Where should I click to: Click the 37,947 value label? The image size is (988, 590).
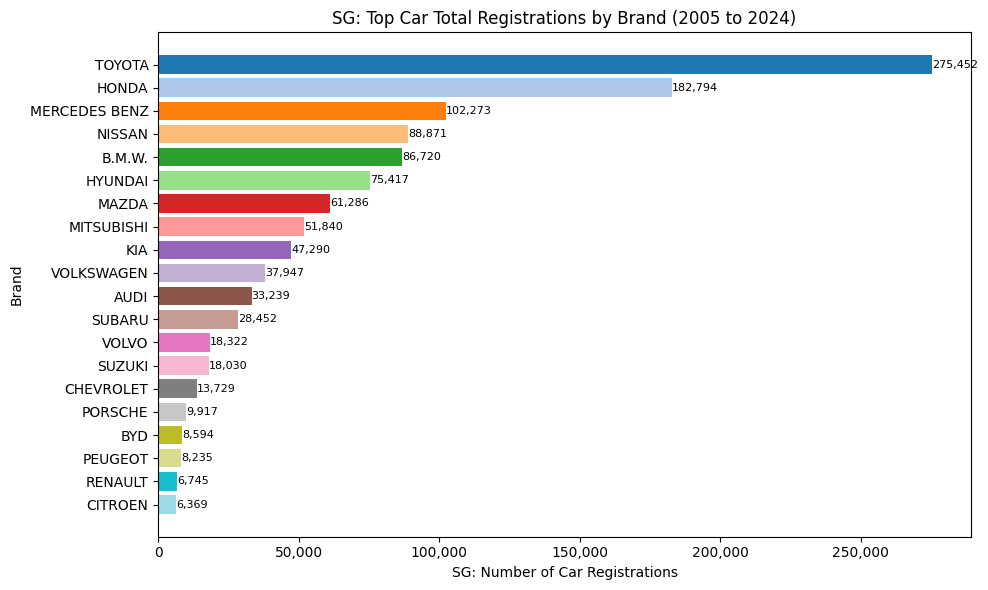[x=285, y=272]
